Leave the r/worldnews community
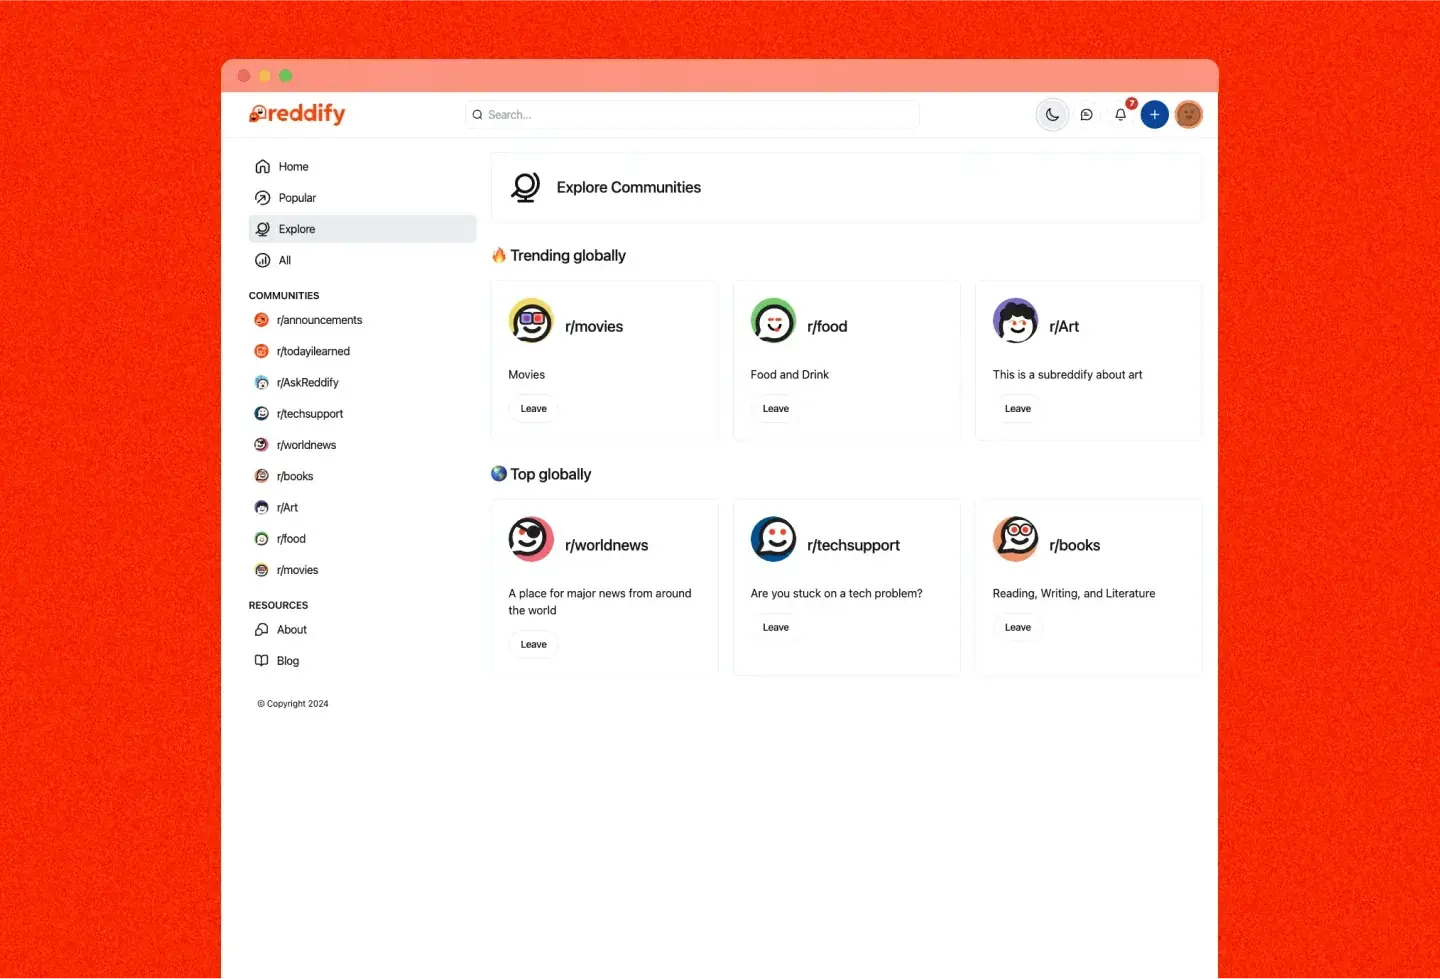1440x979 pixels. click(x=534, y=645)
